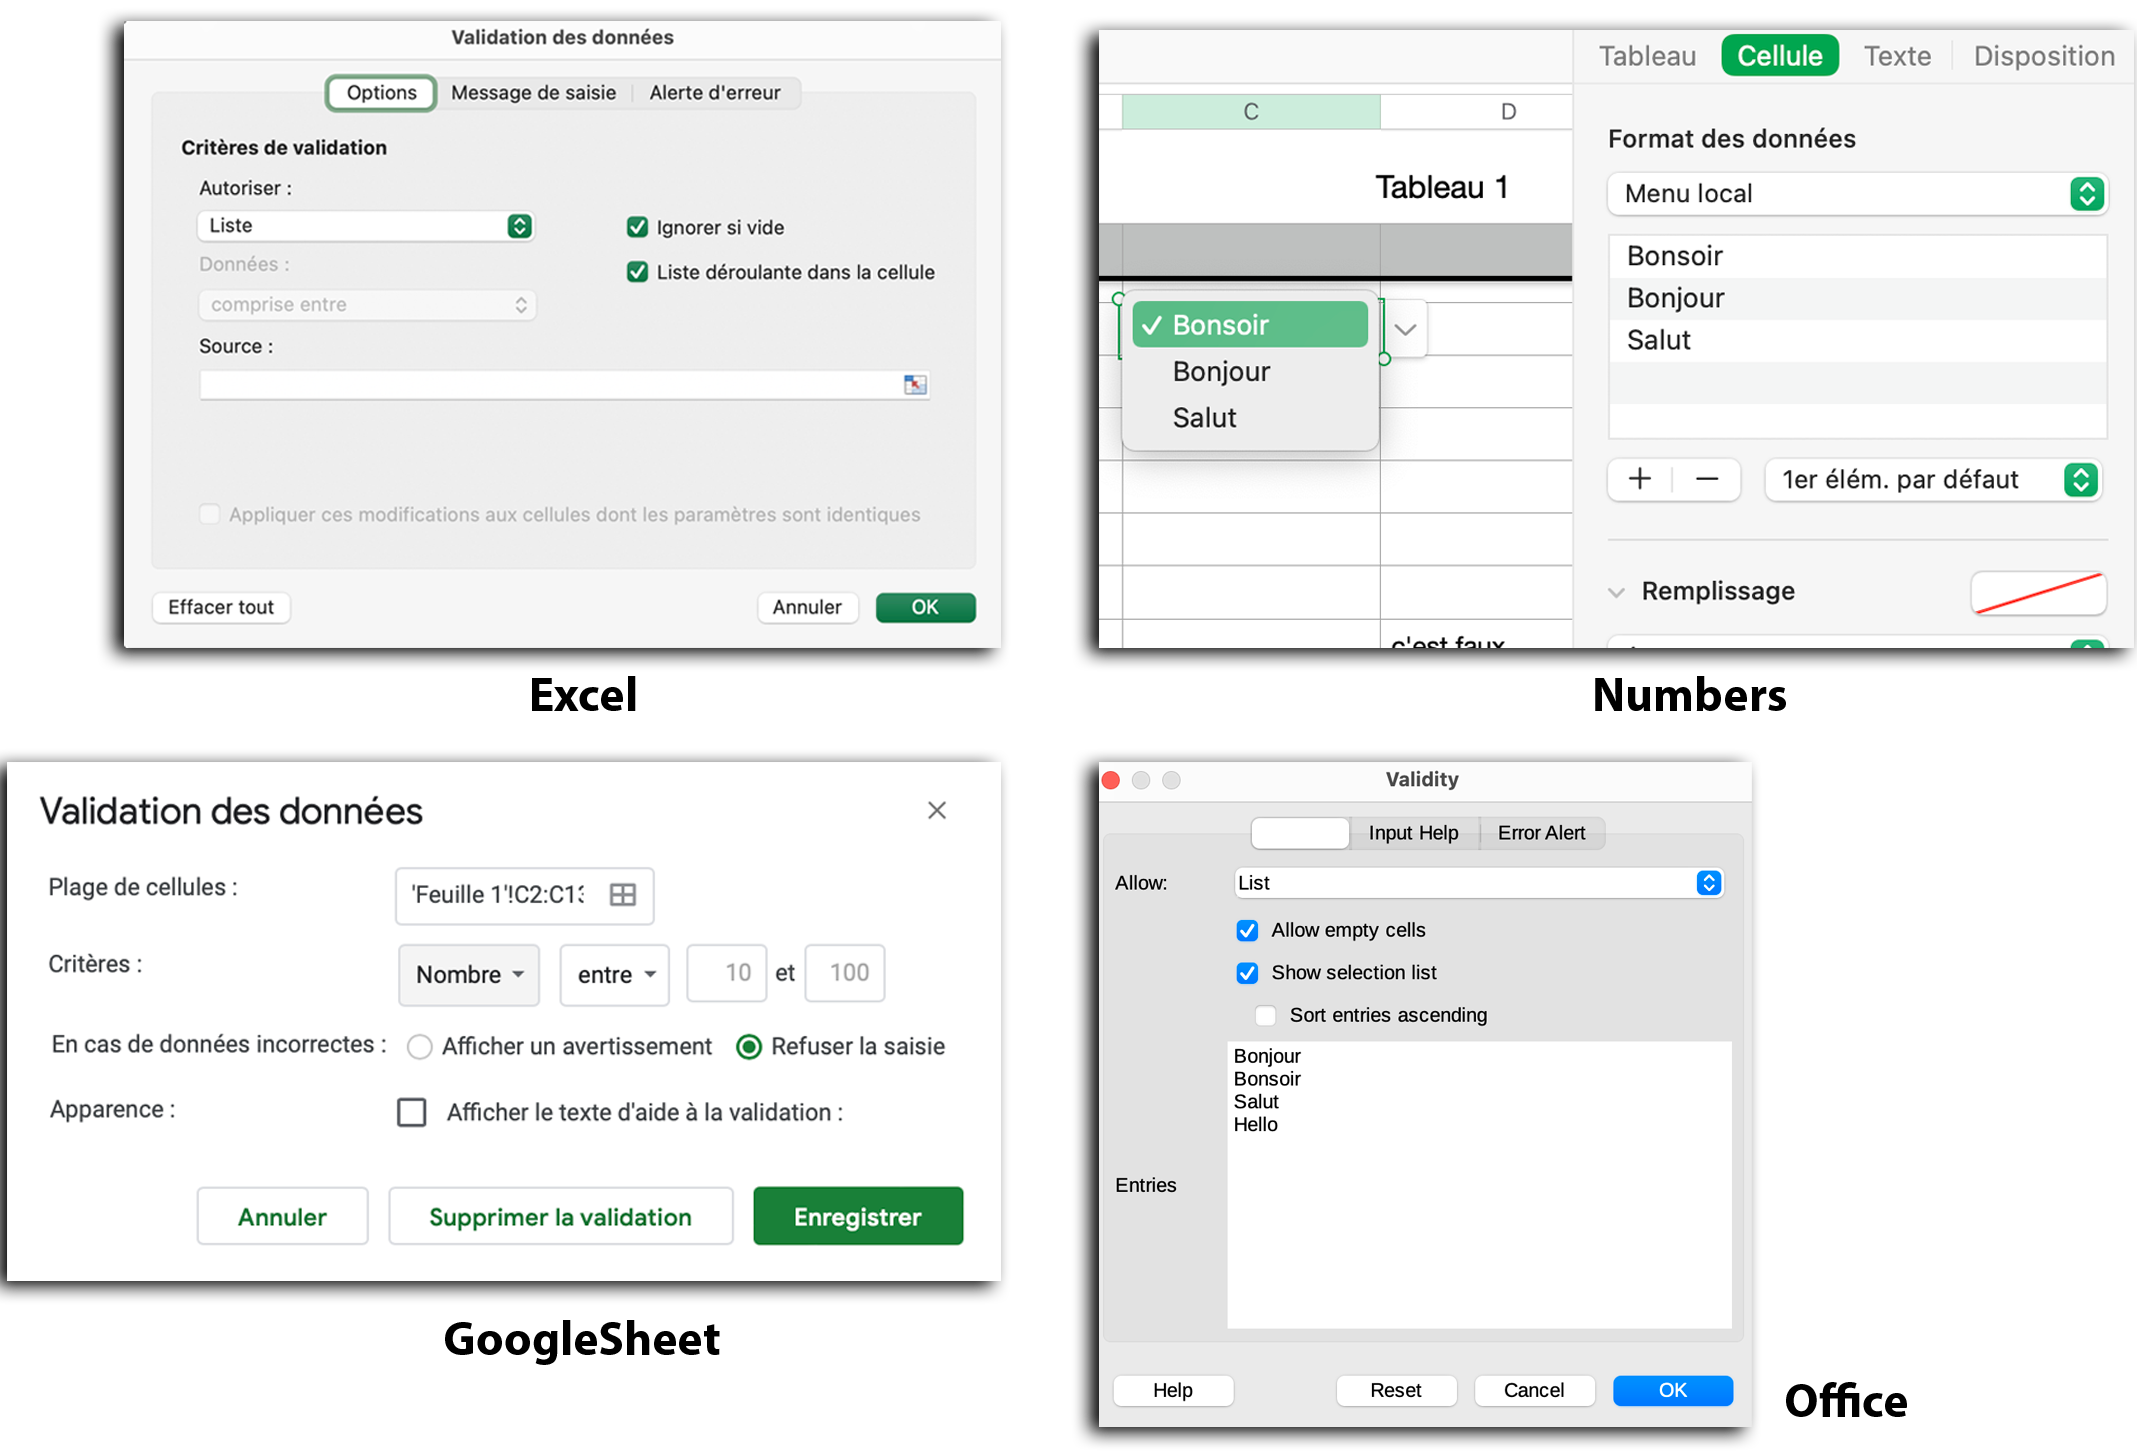
Task: Toggle Ignorer si vide checkbox in Excel
Action: [x=637, y=227]
